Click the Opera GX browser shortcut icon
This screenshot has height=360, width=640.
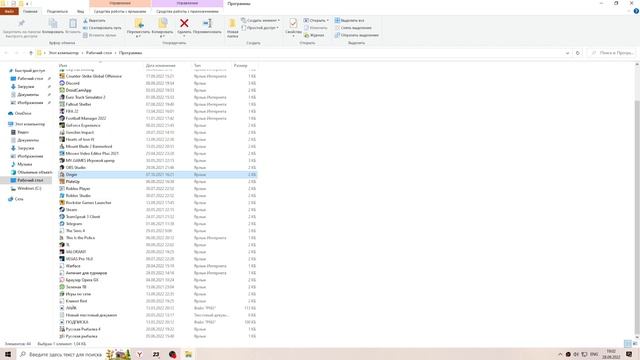click(62, 280)
